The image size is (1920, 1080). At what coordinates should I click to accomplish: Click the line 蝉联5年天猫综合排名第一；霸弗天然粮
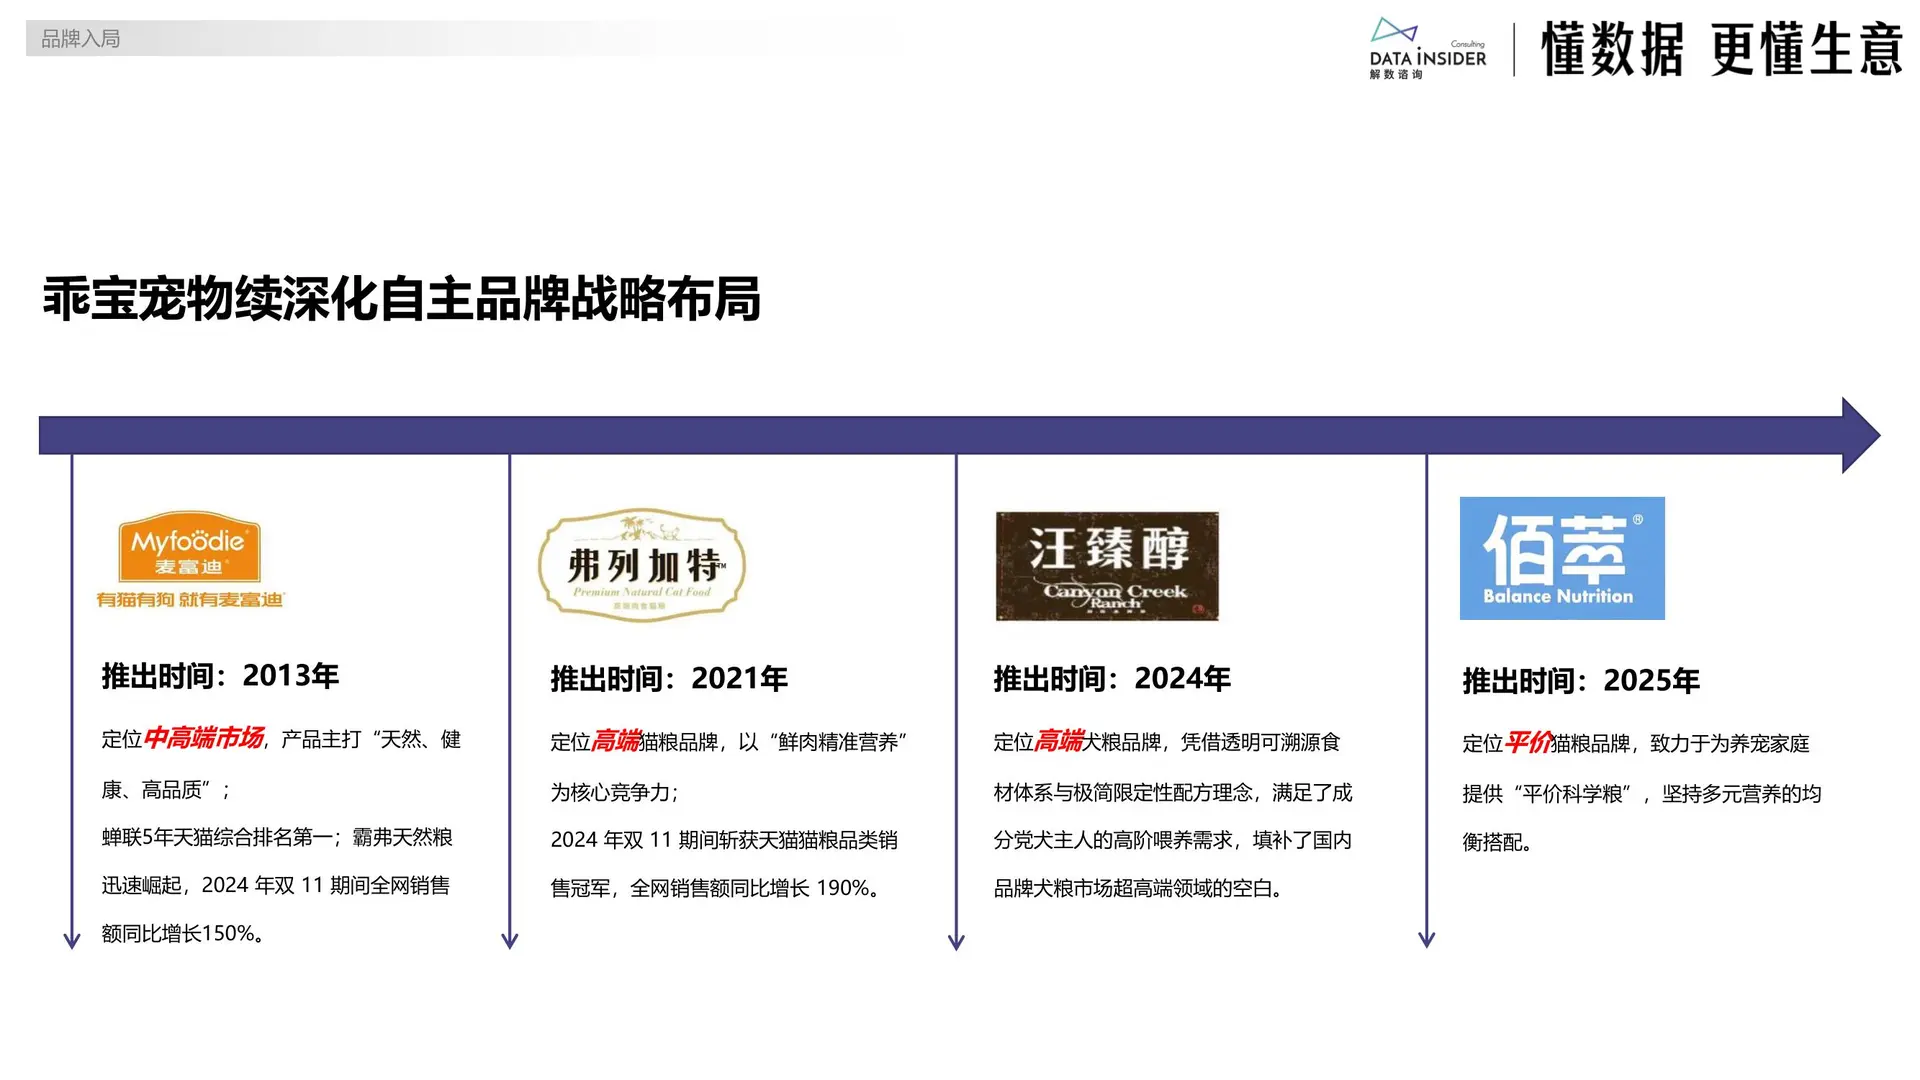277,837
